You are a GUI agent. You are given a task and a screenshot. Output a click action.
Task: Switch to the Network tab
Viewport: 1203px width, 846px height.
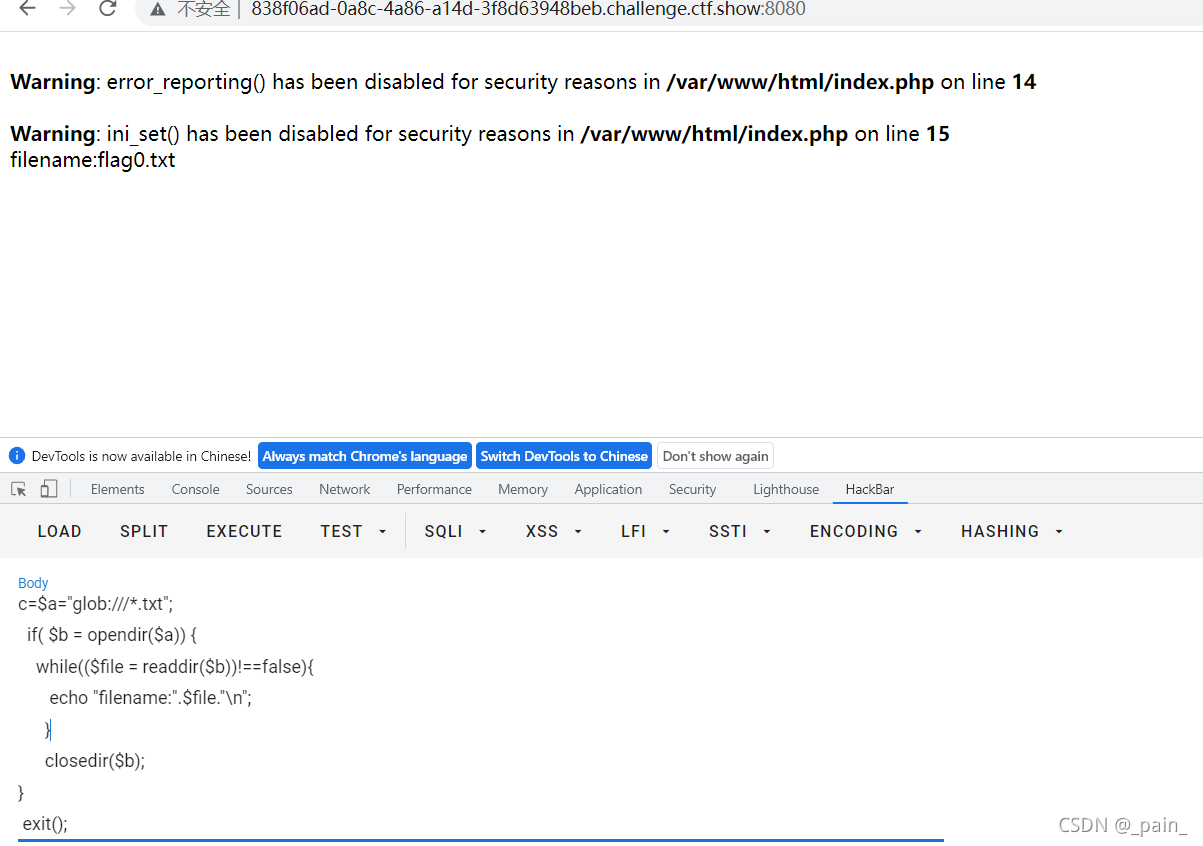[345, 489]
